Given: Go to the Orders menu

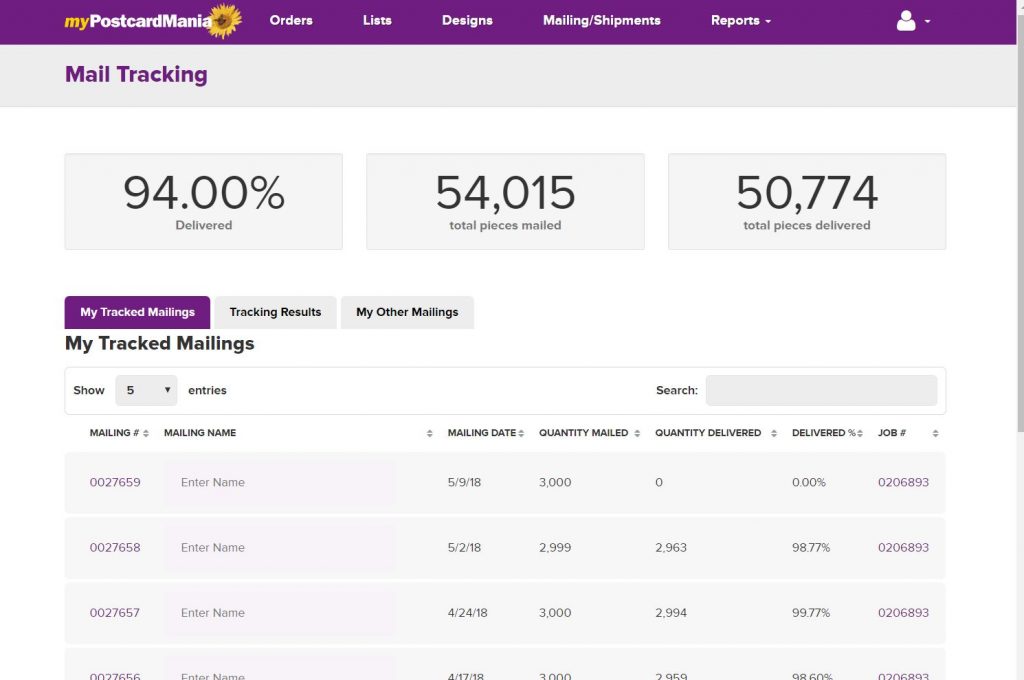Looking at the screenshot, I should pyautogui.click(x=291, y=21).
